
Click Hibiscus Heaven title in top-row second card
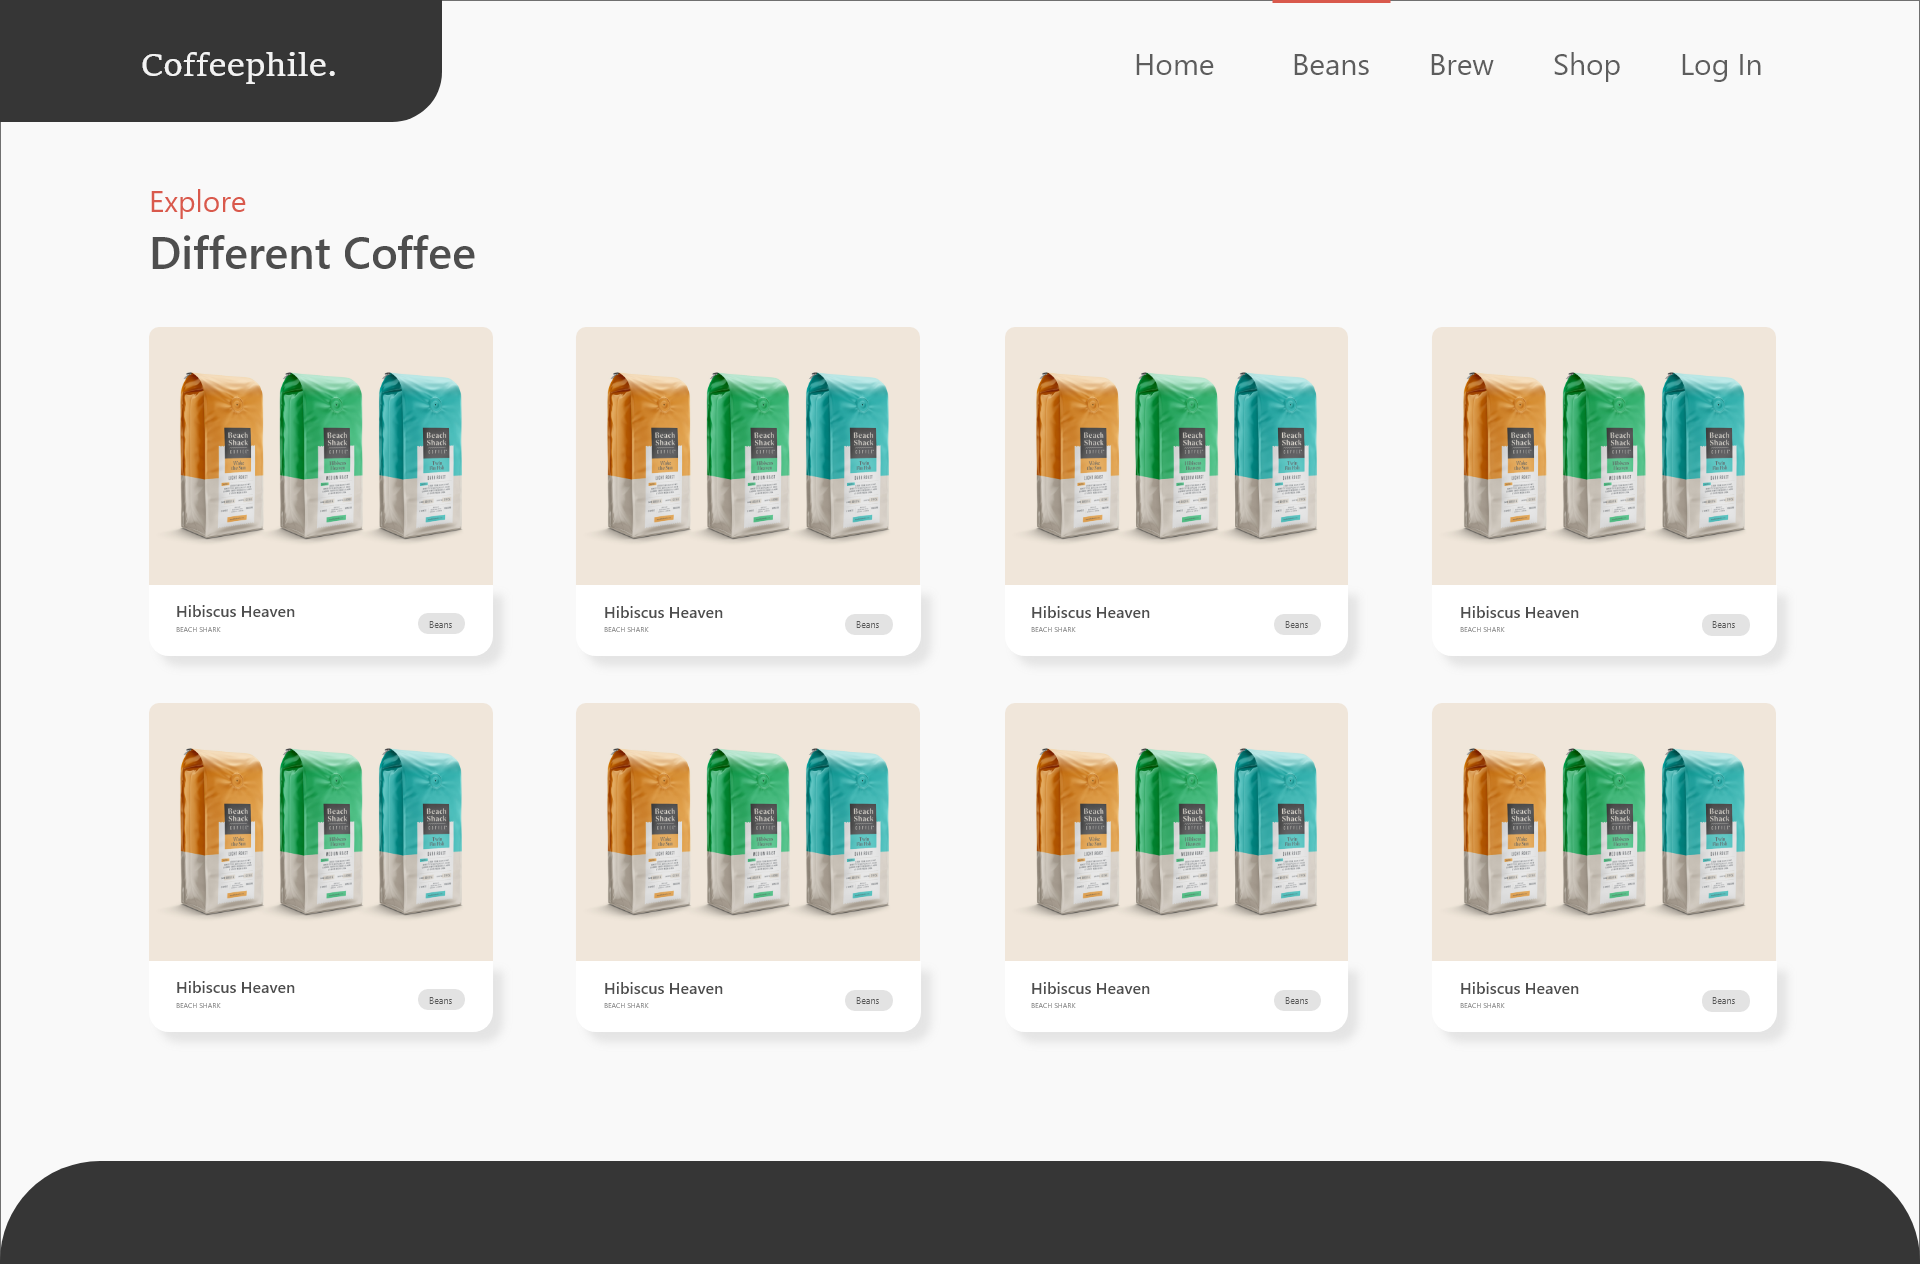pos(663,612)
